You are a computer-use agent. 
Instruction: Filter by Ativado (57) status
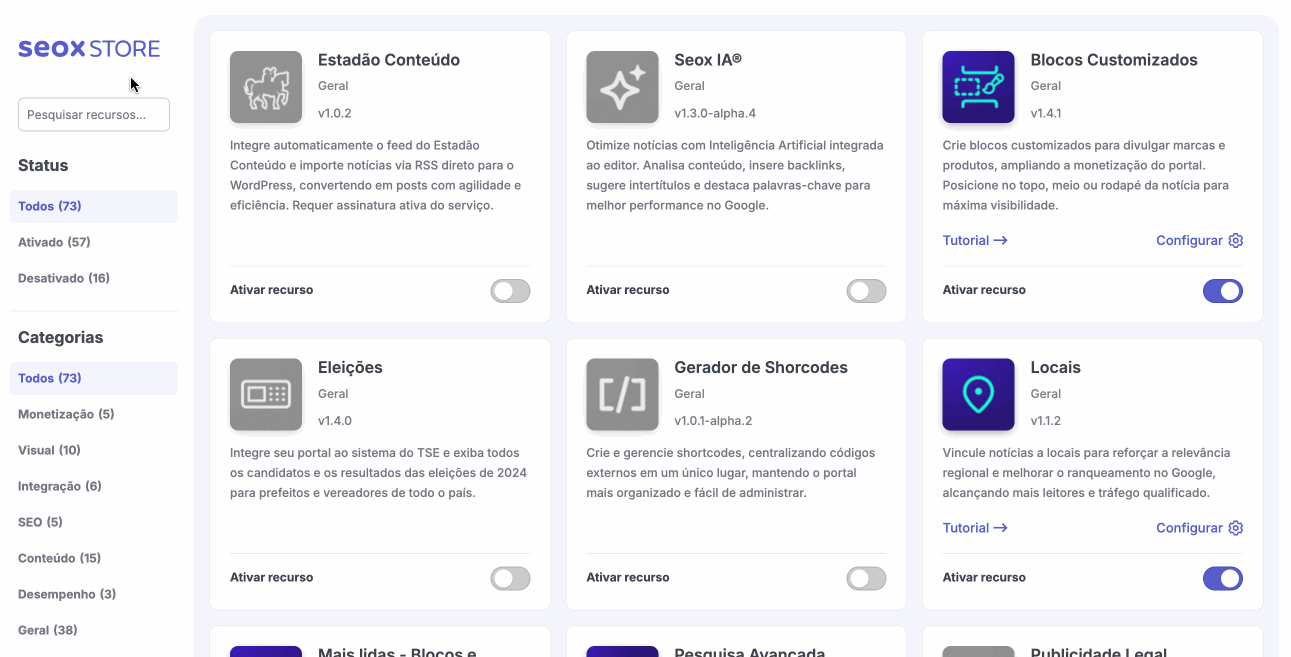tap(54, 242)
